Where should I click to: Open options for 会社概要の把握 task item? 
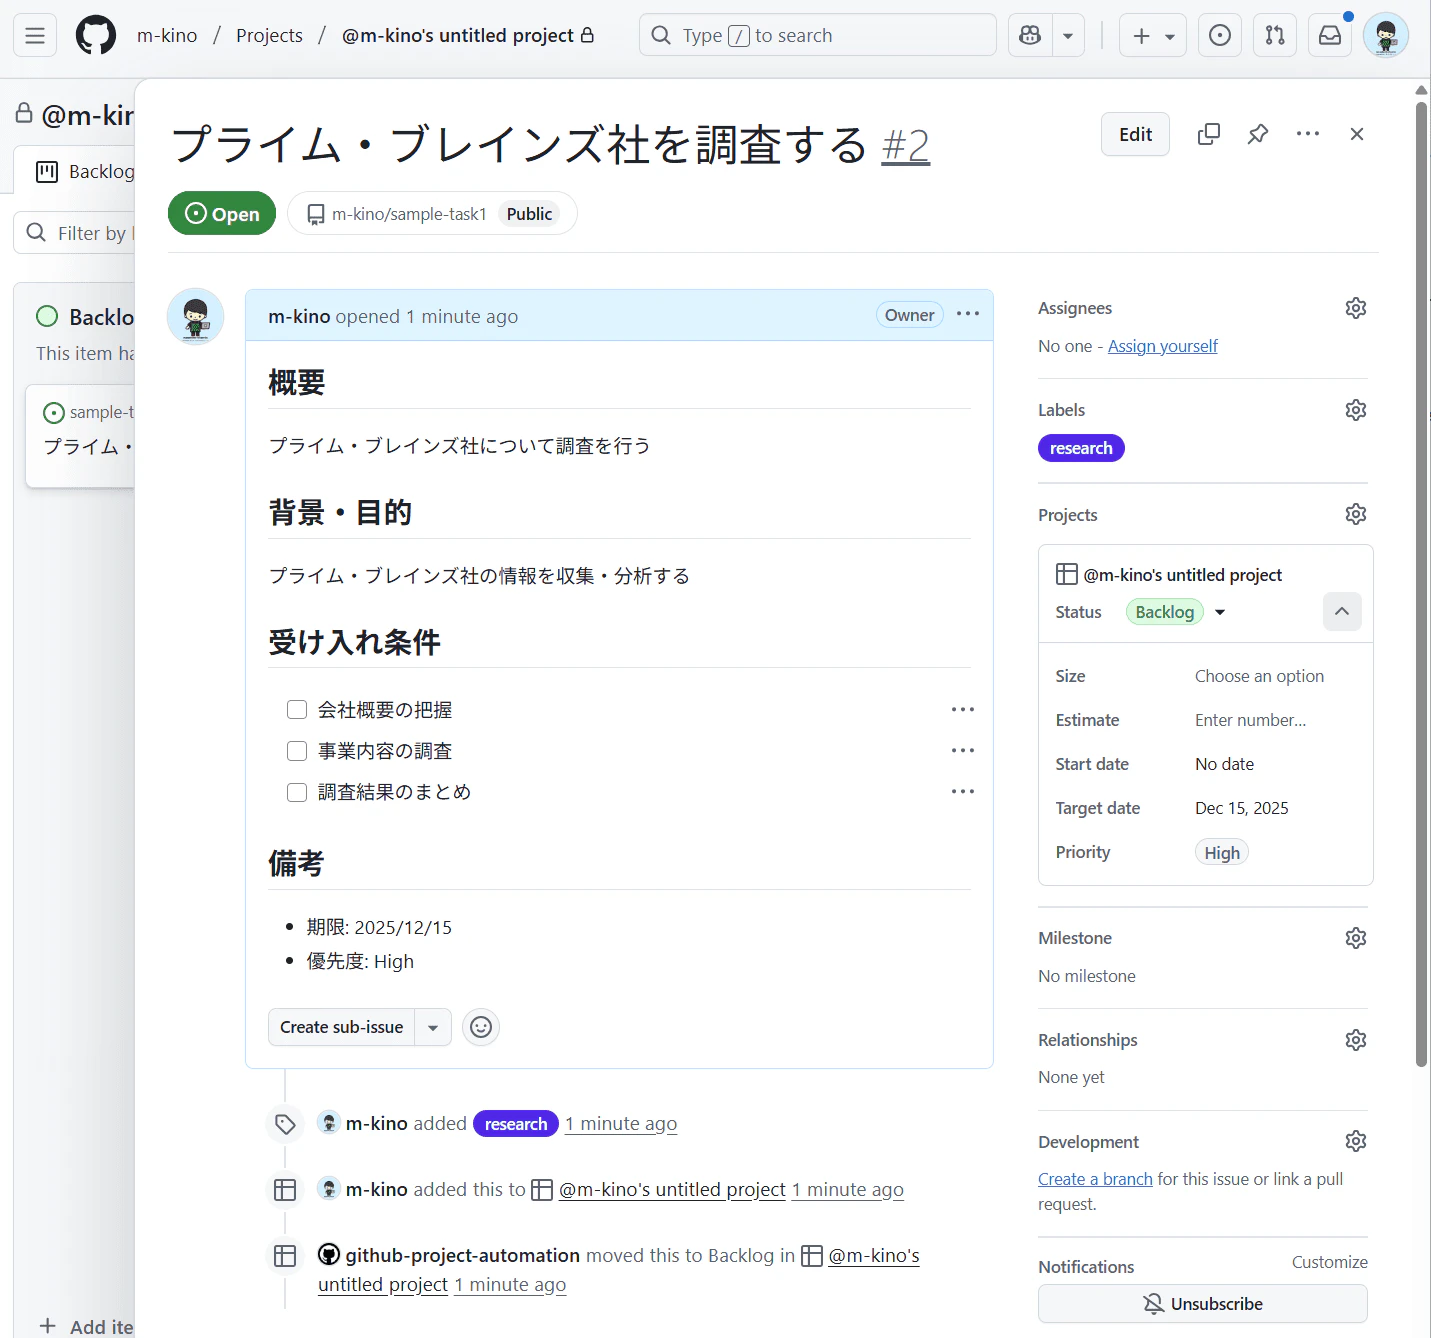click(963, 710)
